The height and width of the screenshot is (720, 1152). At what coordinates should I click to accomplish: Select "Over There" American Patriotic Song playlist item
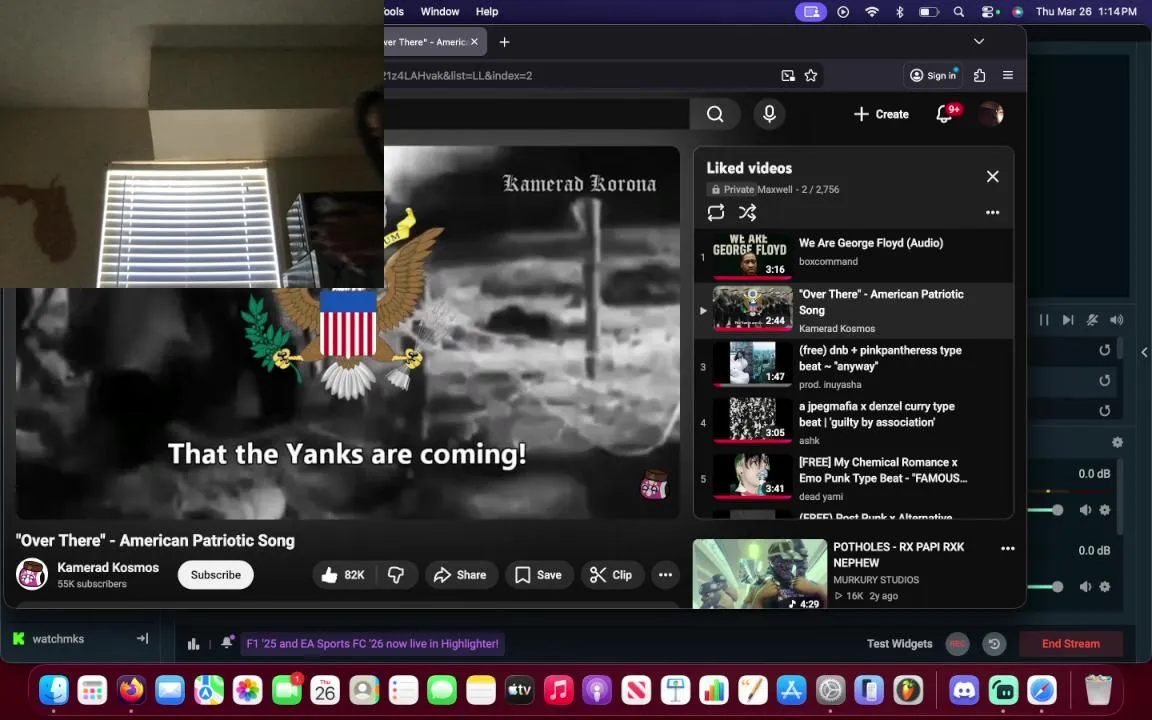[854, 310]
